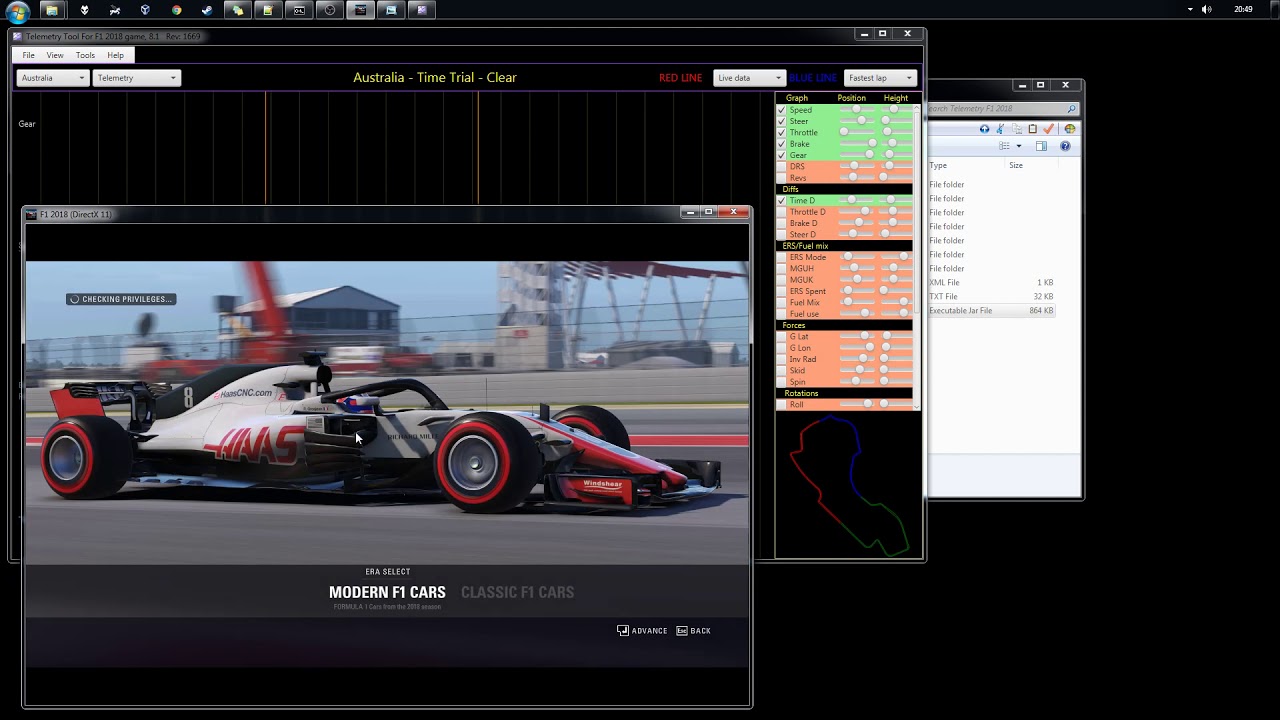Viewport: 1280px width, 720px height.
Task: Enable the Revs graph checkbox
Action: point(782,178)
